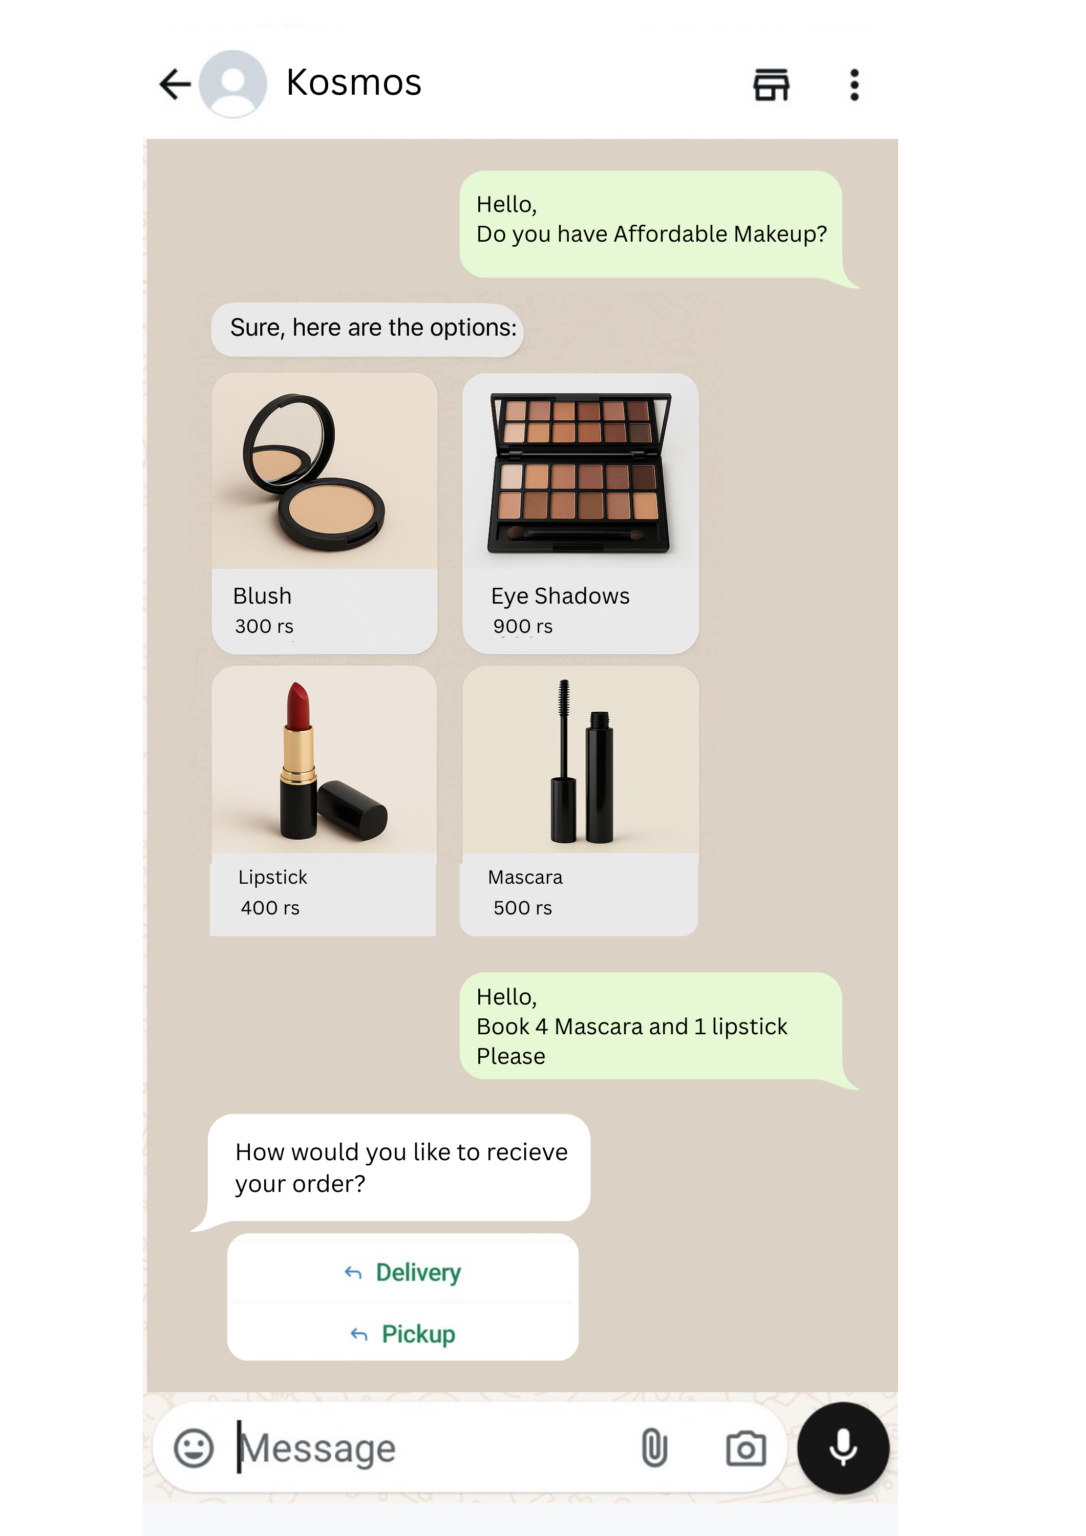The image size is (1086, 1536).
Task: Choose the Pickup reply option
Action: point(403,1334)
